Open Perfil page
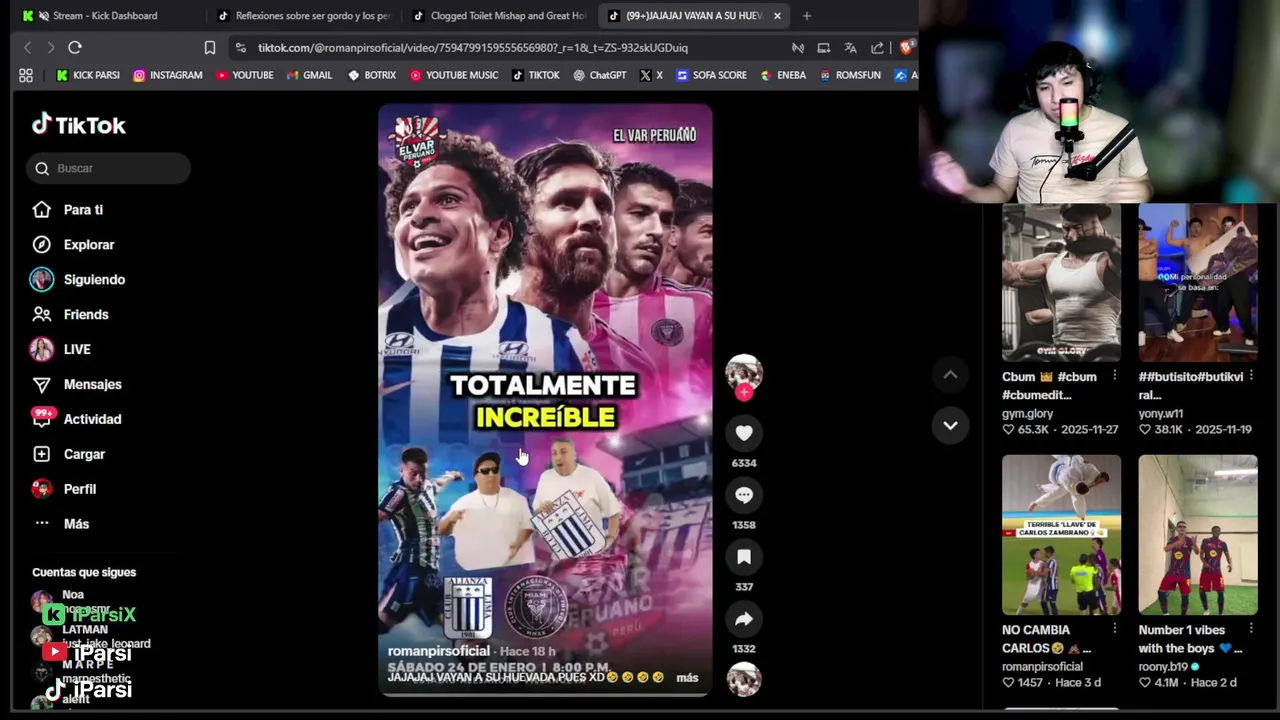This screenshot has height=720, width=1280. (x=64, y=489)
